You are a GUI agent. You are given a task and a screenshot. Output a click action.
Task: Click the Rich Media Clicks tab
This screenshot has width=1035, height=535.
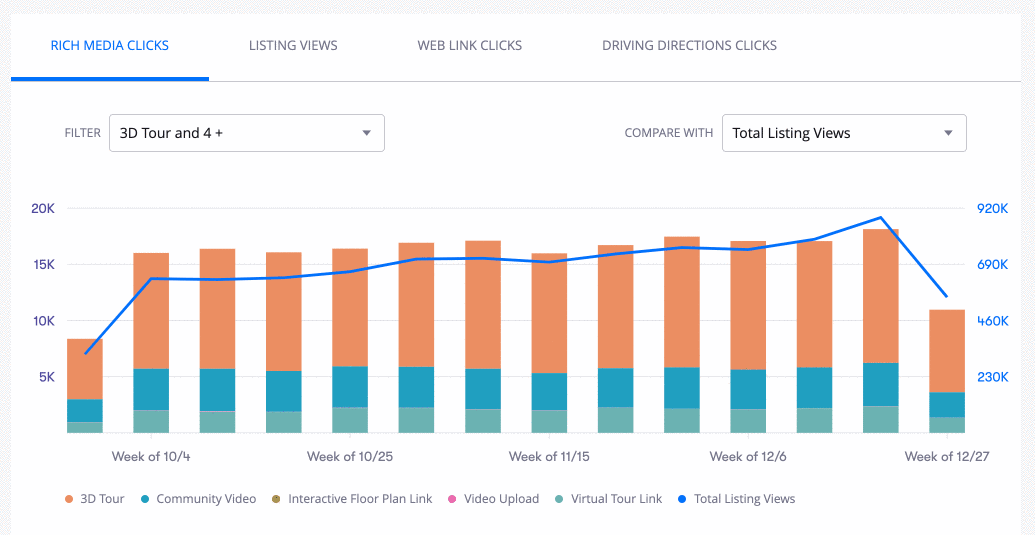click(x=110, y=45)
